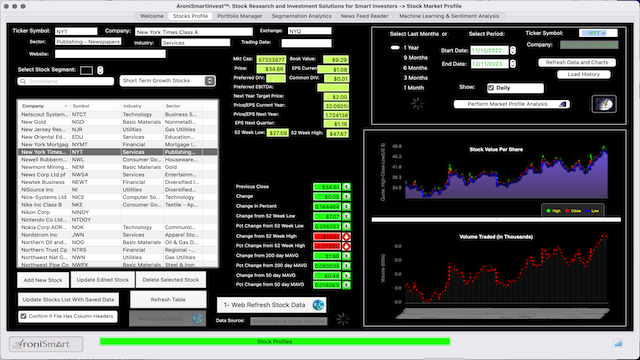Switch to the Welcome tab
Screen dimensions: 640x360
pos(151,16)
